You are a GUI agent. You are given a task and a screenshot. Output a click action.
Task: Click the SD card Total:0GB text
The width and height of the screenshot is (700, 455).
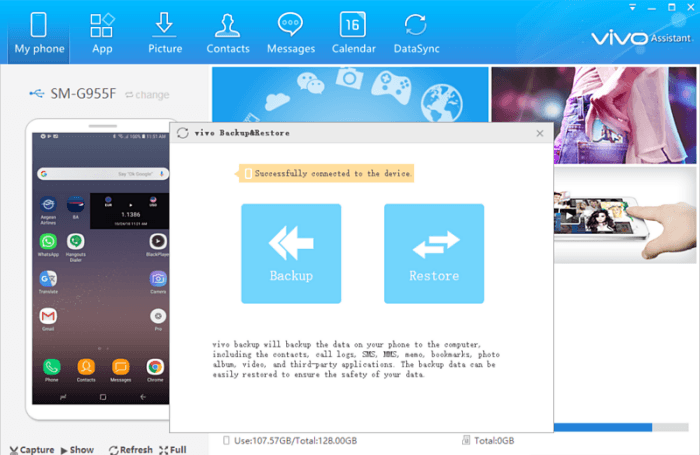click(x=494, y=441)
